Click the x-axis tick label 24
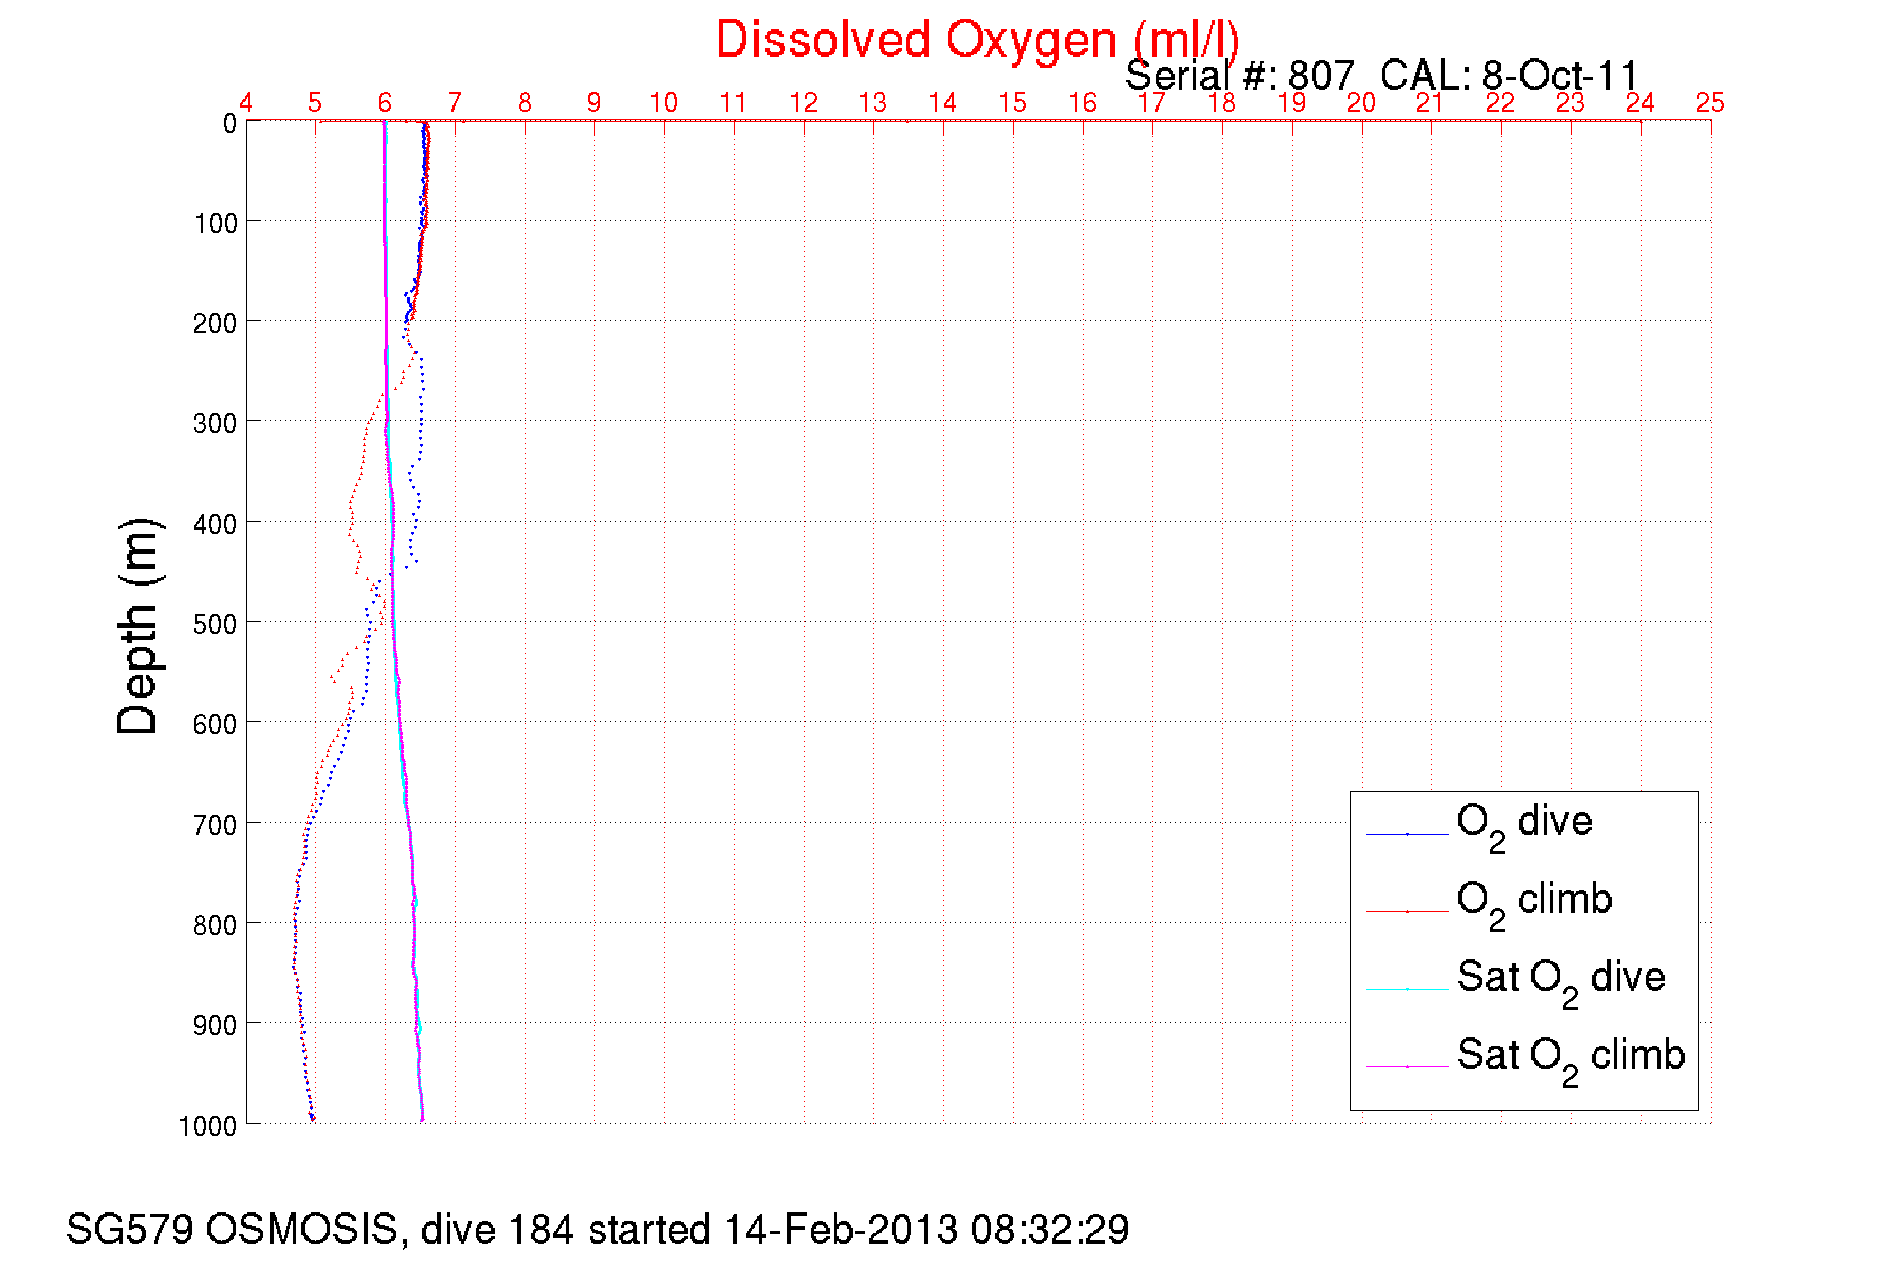The image size is (1891, 1262). (1640, 103)
